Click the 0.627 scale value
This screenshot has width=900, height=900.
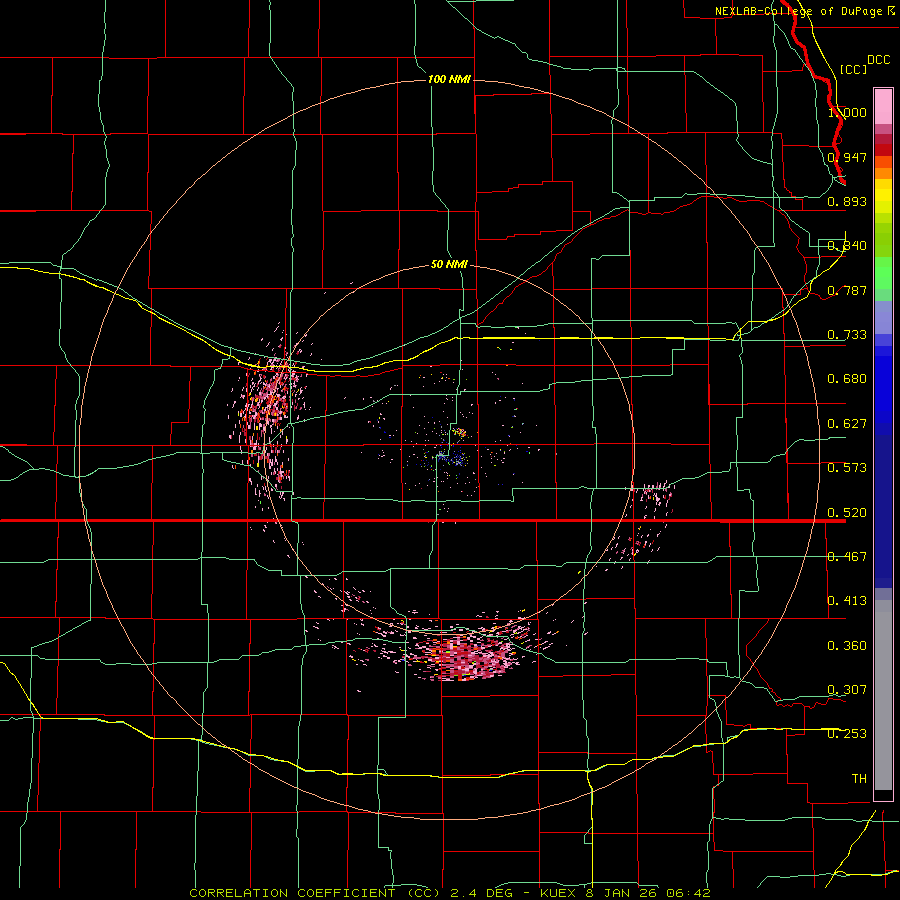click(847, 424)
